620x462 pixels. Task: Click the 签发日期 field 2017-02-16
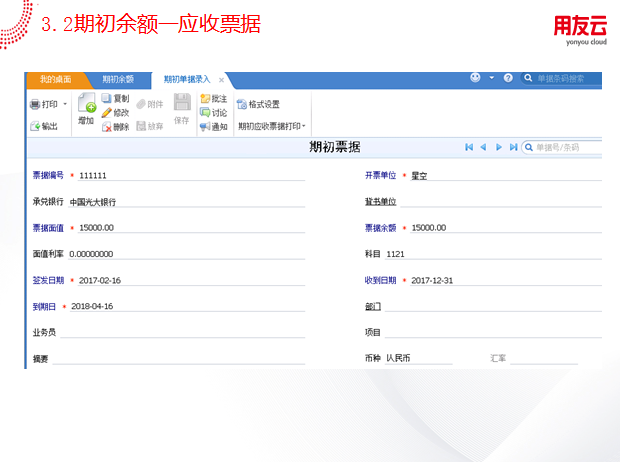[191, 280]
